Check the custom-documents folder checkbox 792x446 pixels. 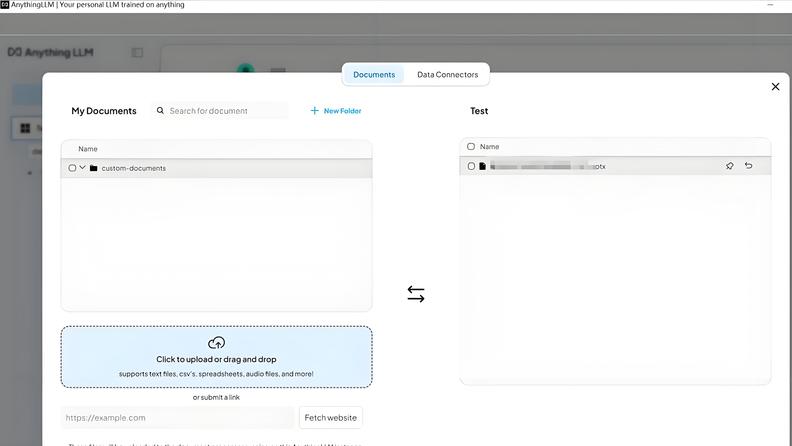click(72, 168)
